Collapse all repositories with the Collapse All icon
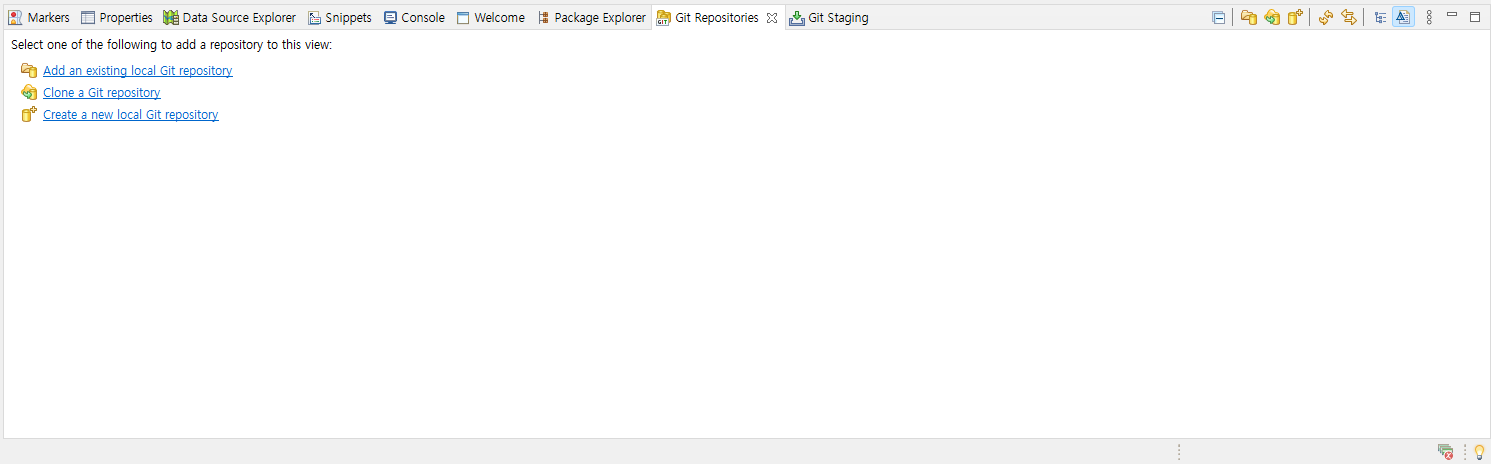1491x464 pixels. click(1218, 17)
